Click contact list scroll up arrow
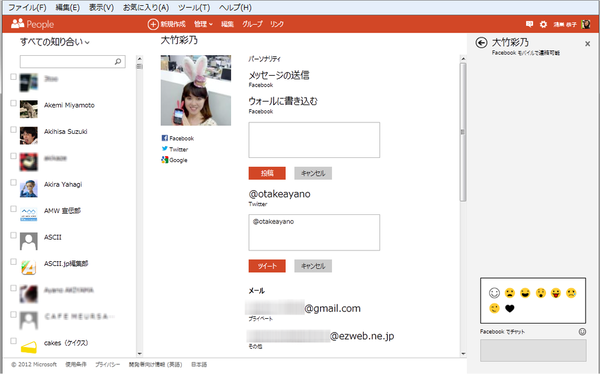Image resolution: width=600 pixels, height=374 pixels. (140, 59)
